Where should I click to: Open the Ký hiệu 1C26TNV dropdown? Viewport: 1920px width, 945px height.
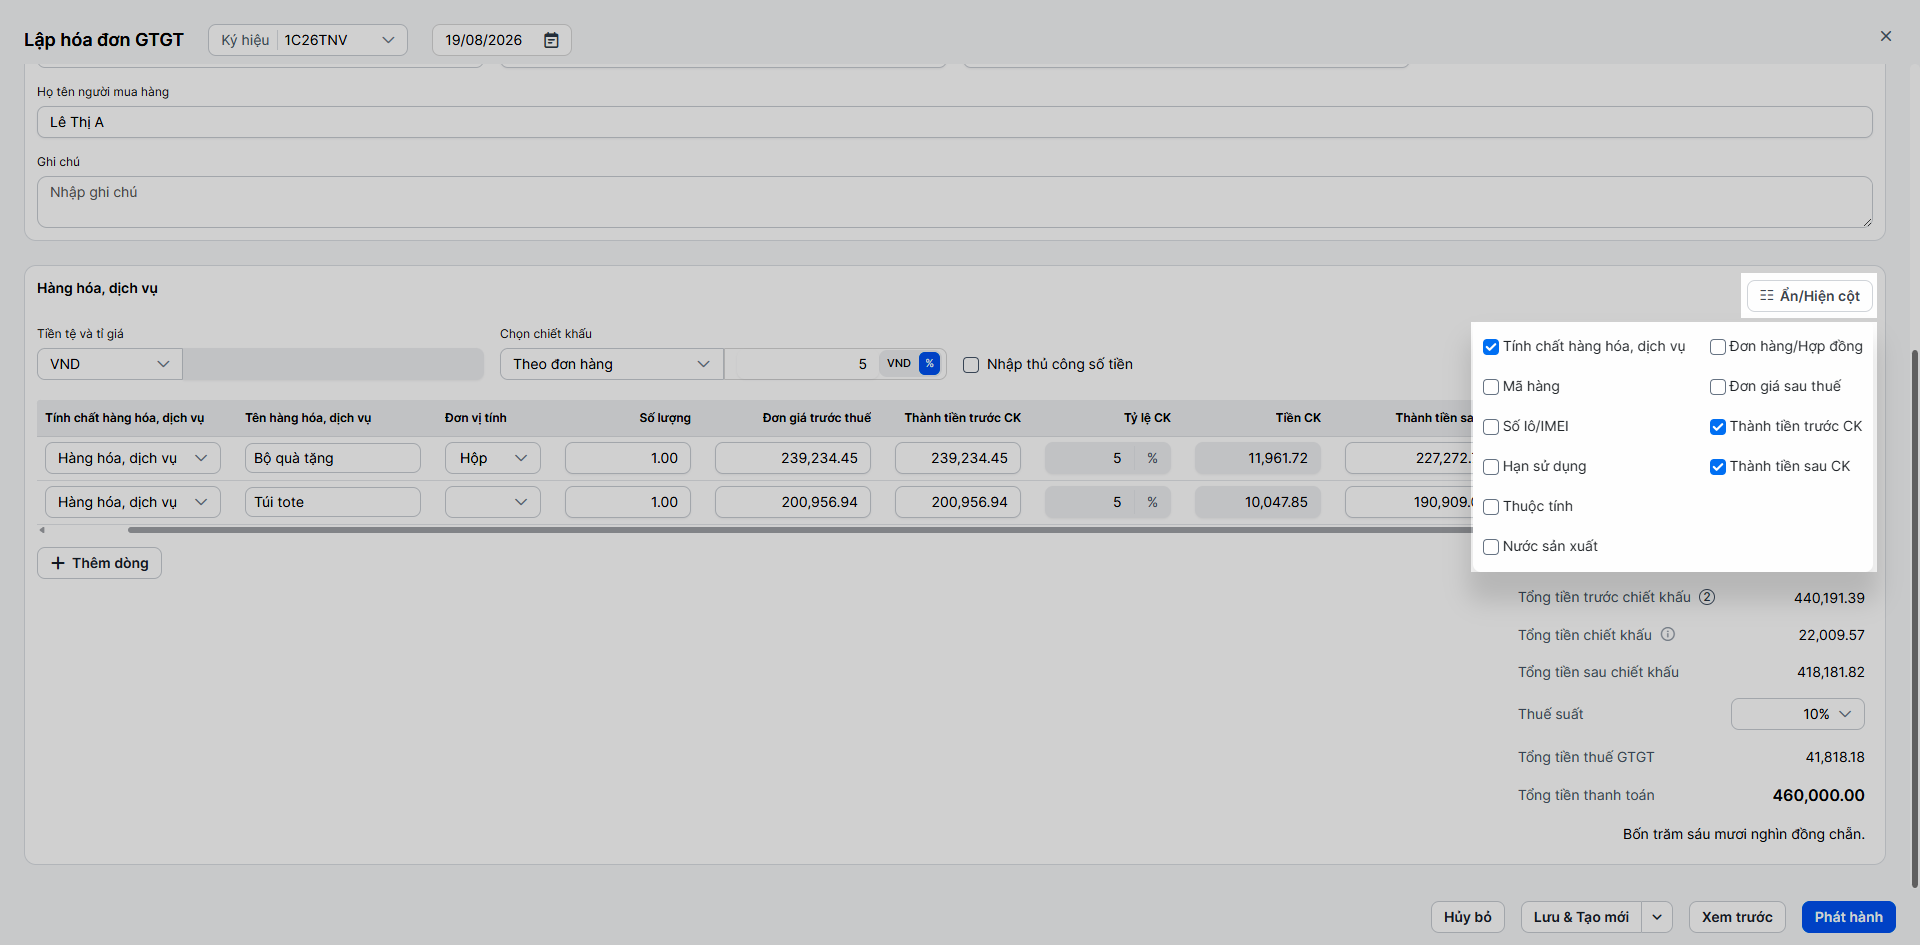coord(308,40)
